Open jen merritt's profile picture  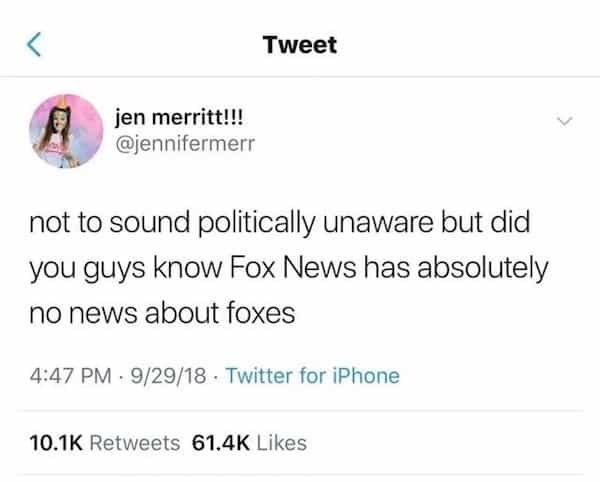point(62,128)
